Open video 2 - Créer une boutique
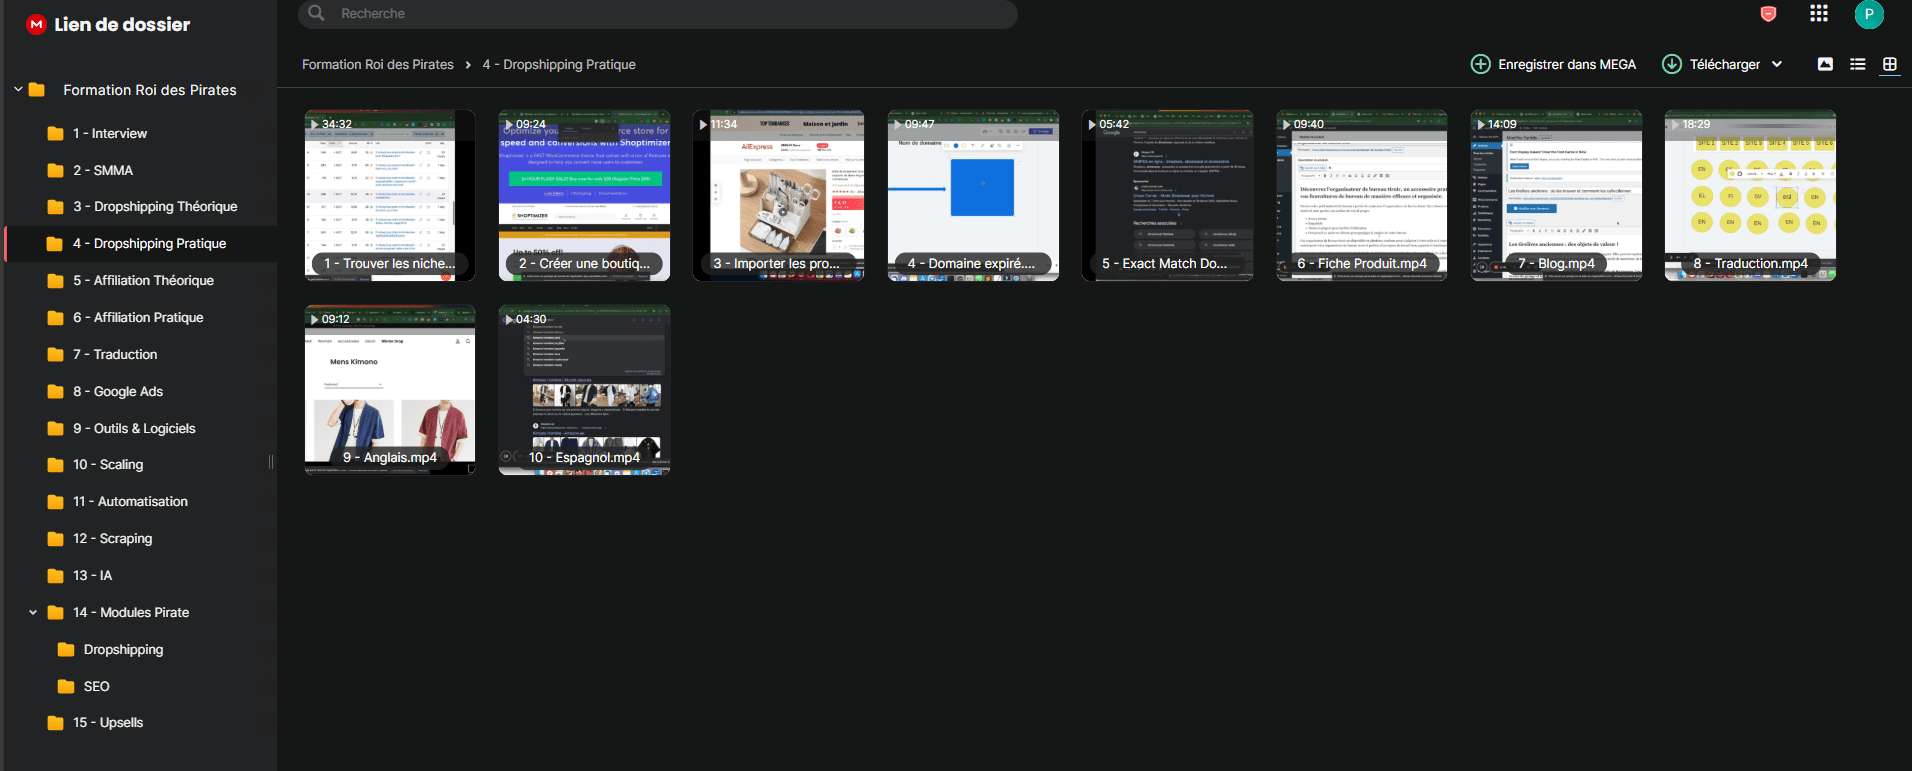This screenshot has height=771, width=1912. tap(584, 195)
